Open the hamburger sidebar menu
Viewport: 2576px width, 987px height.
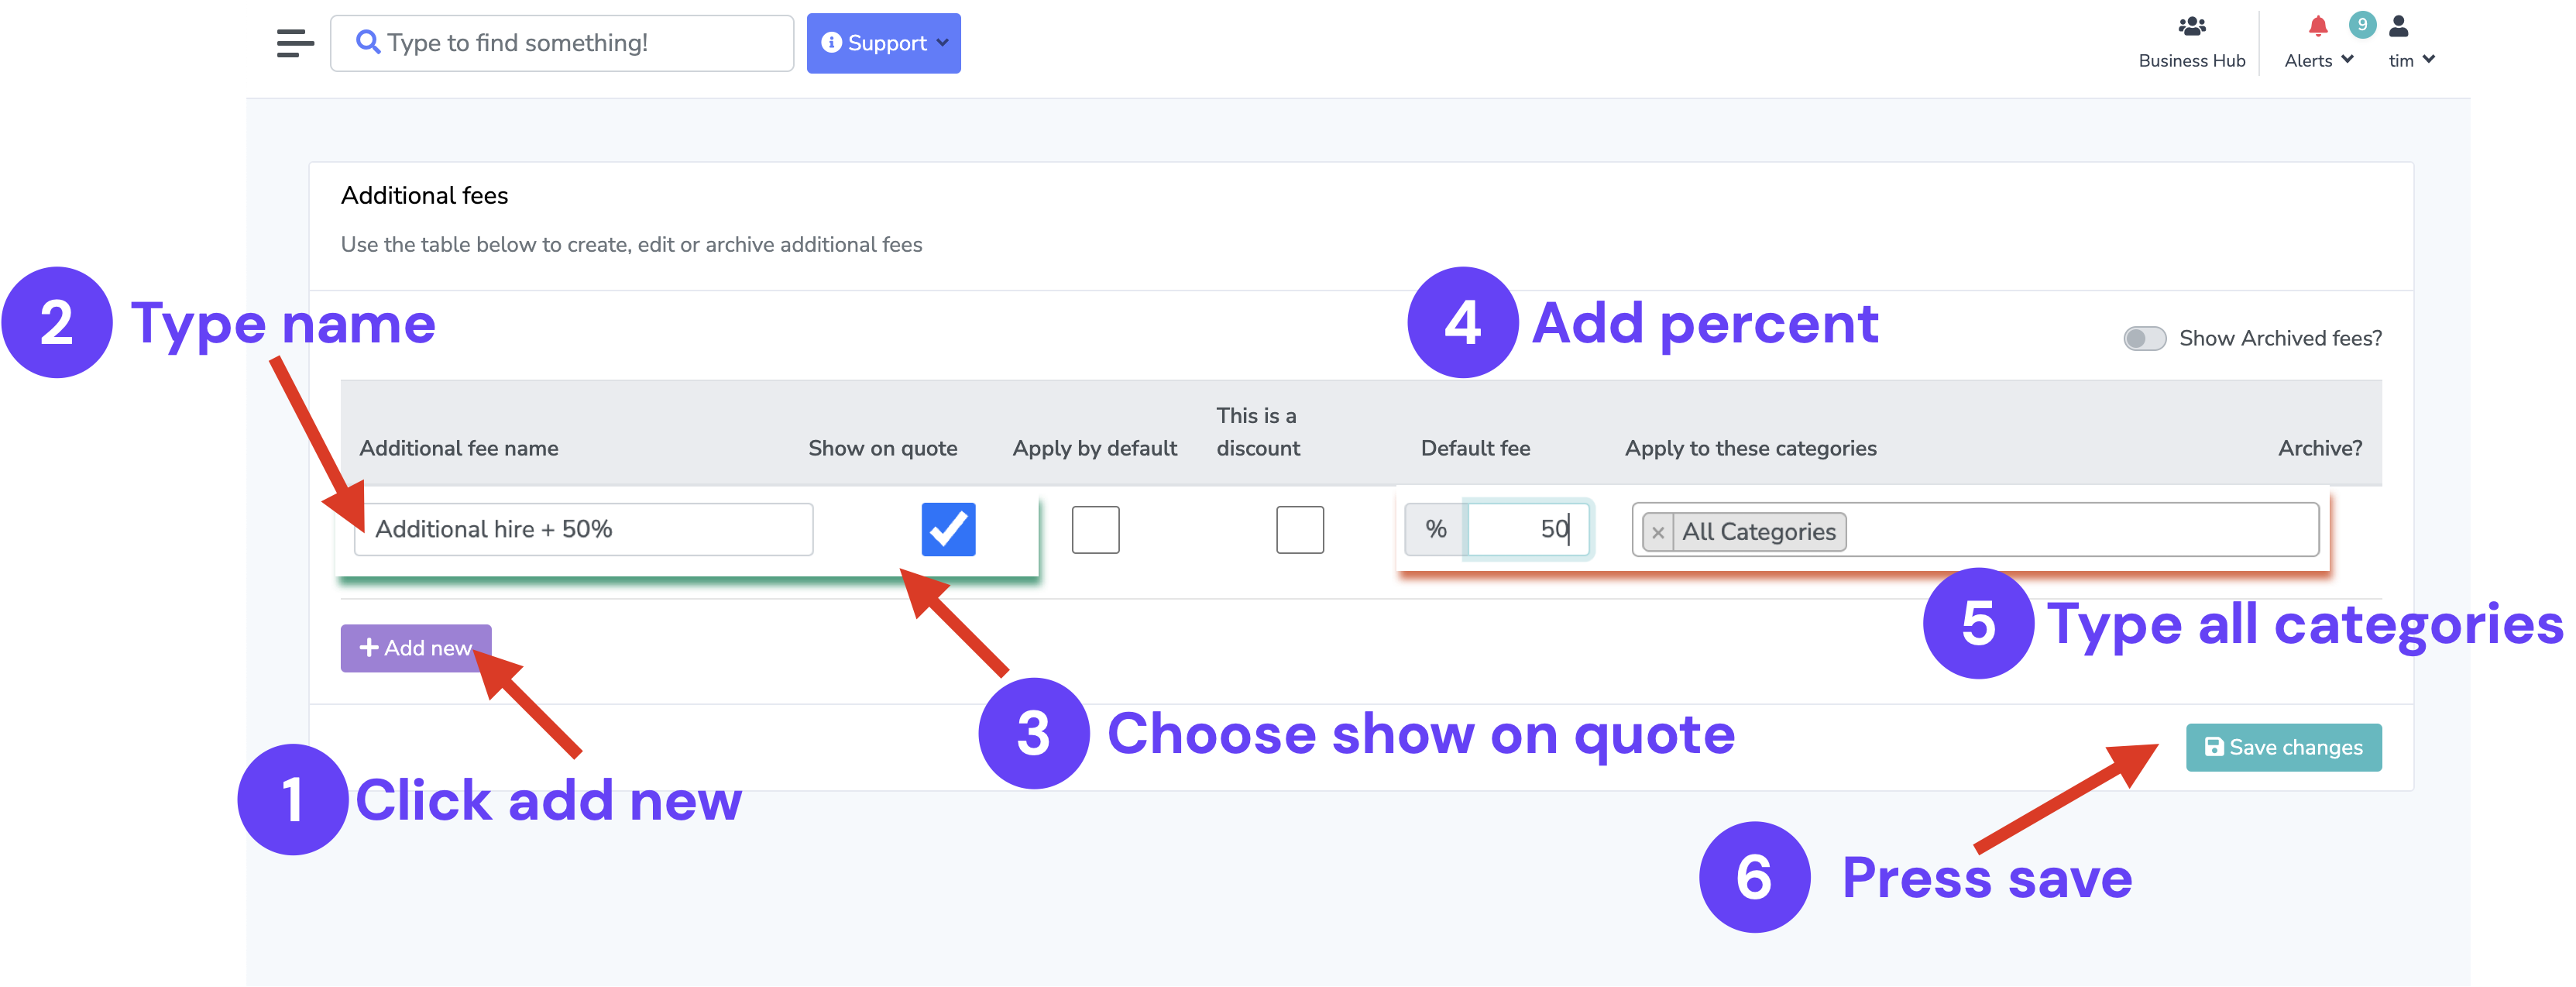click(295, 43)
